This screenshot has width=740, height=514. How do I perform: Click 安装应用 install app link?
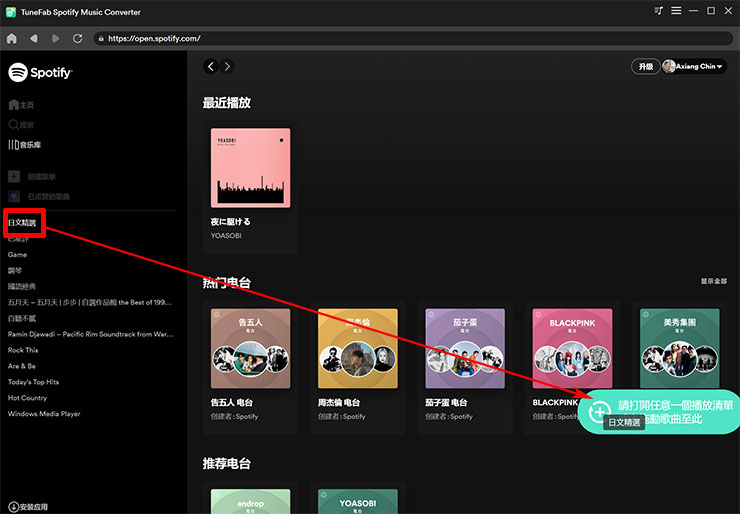point(30,507)
